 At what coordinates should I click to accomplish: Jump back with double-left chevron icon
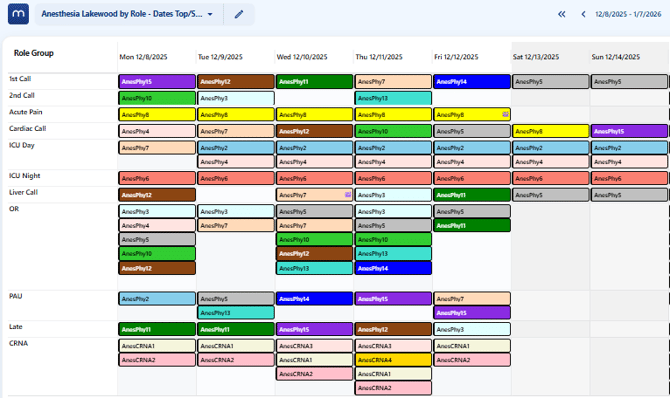561,14
